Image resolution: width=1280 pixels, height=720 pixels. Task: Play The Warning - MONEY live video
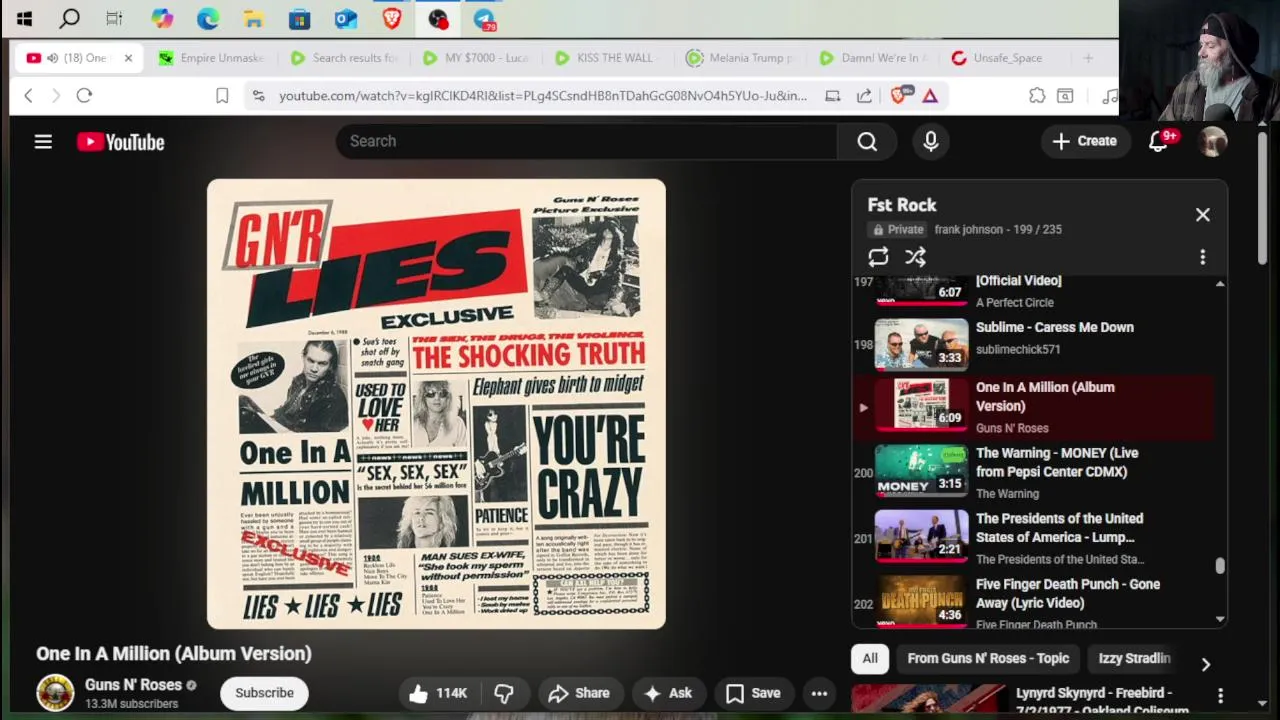(x=1034, y=472)
